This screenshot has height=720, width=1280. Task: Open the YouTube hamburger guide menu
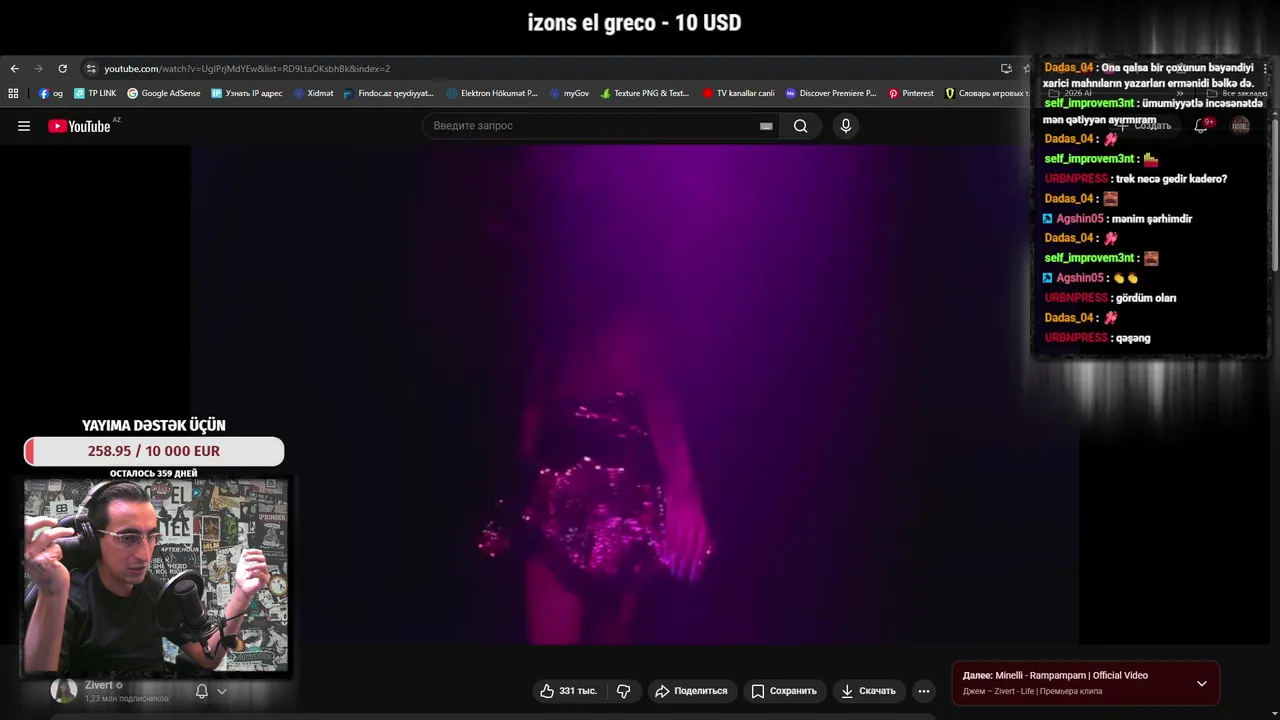tap(24, 126)
